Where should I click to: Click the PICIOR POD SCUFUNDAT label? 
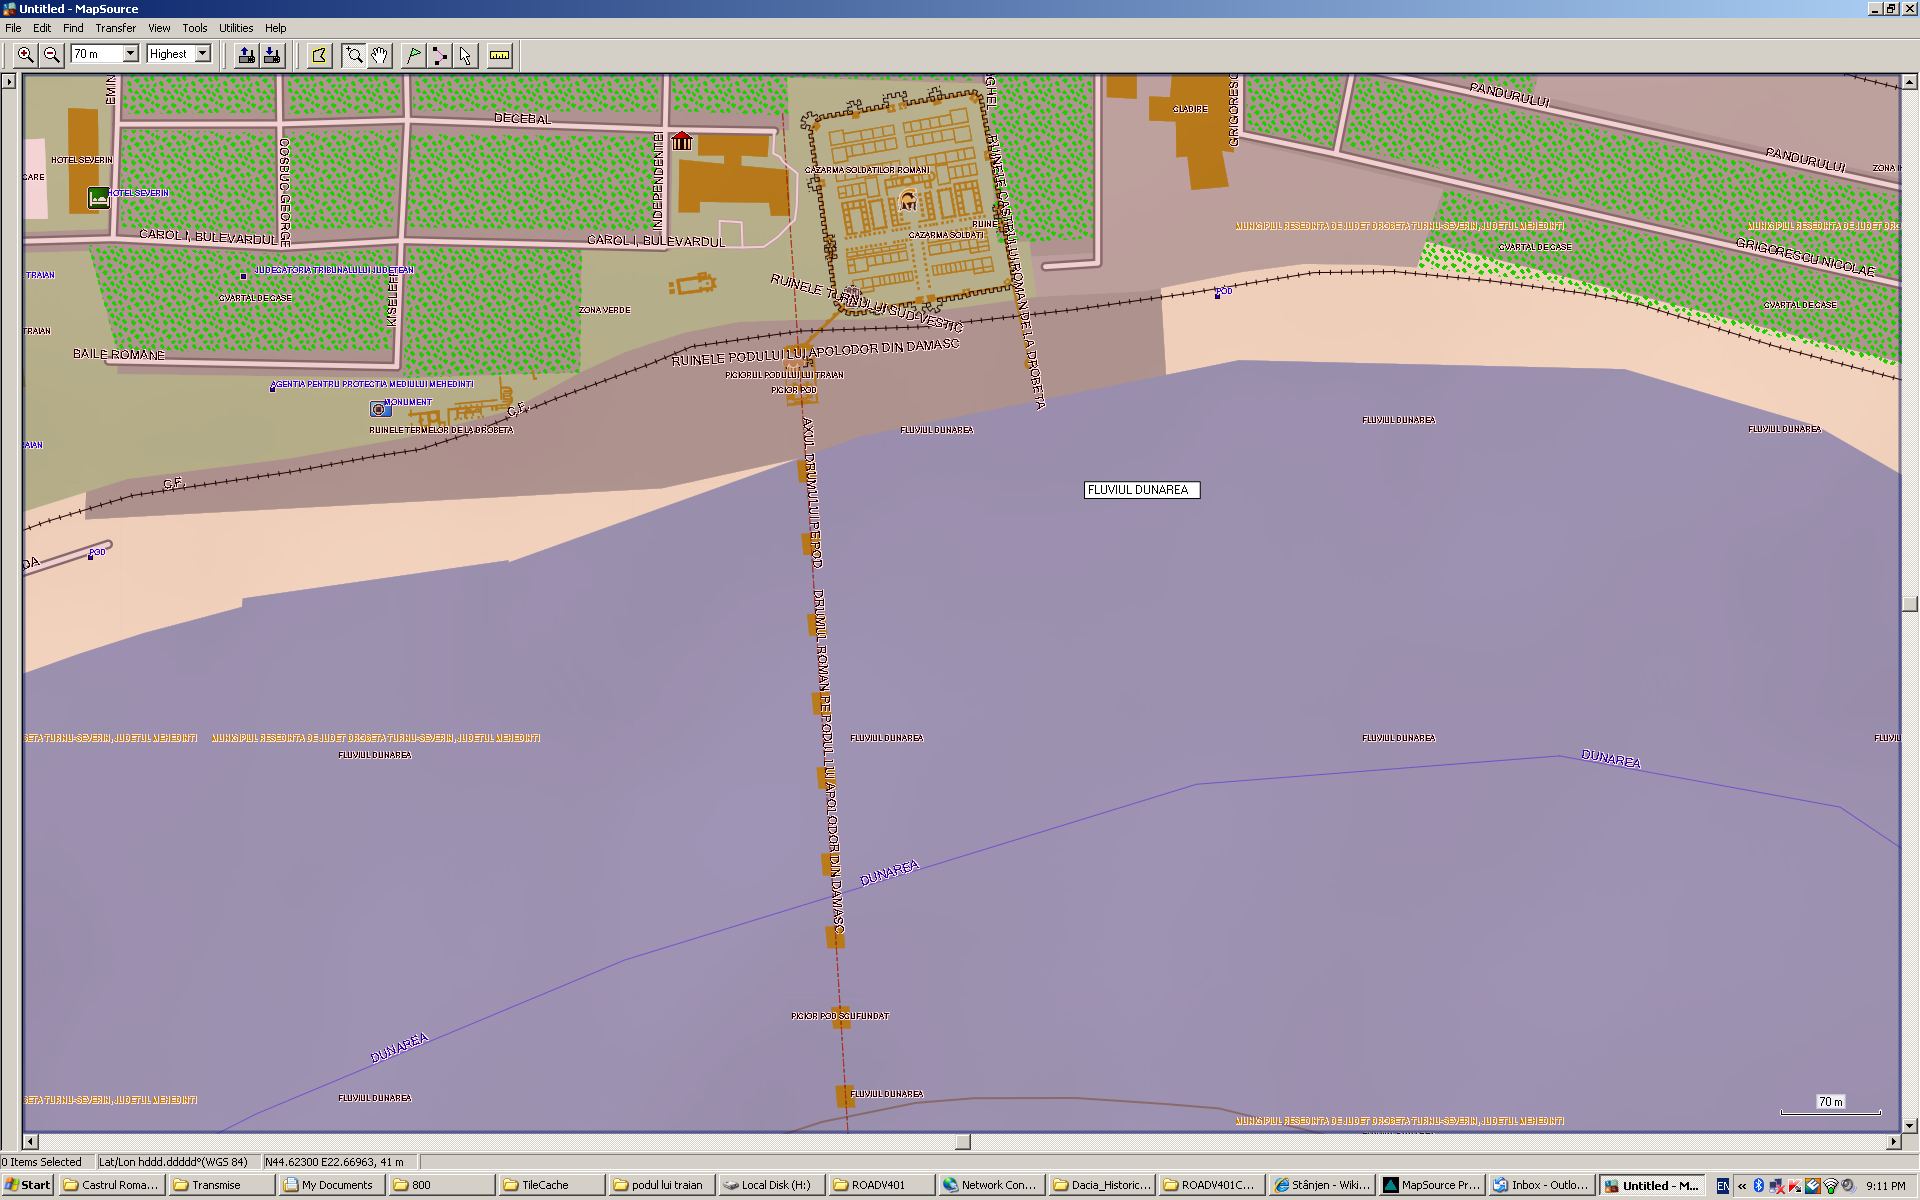[840, 1016]
